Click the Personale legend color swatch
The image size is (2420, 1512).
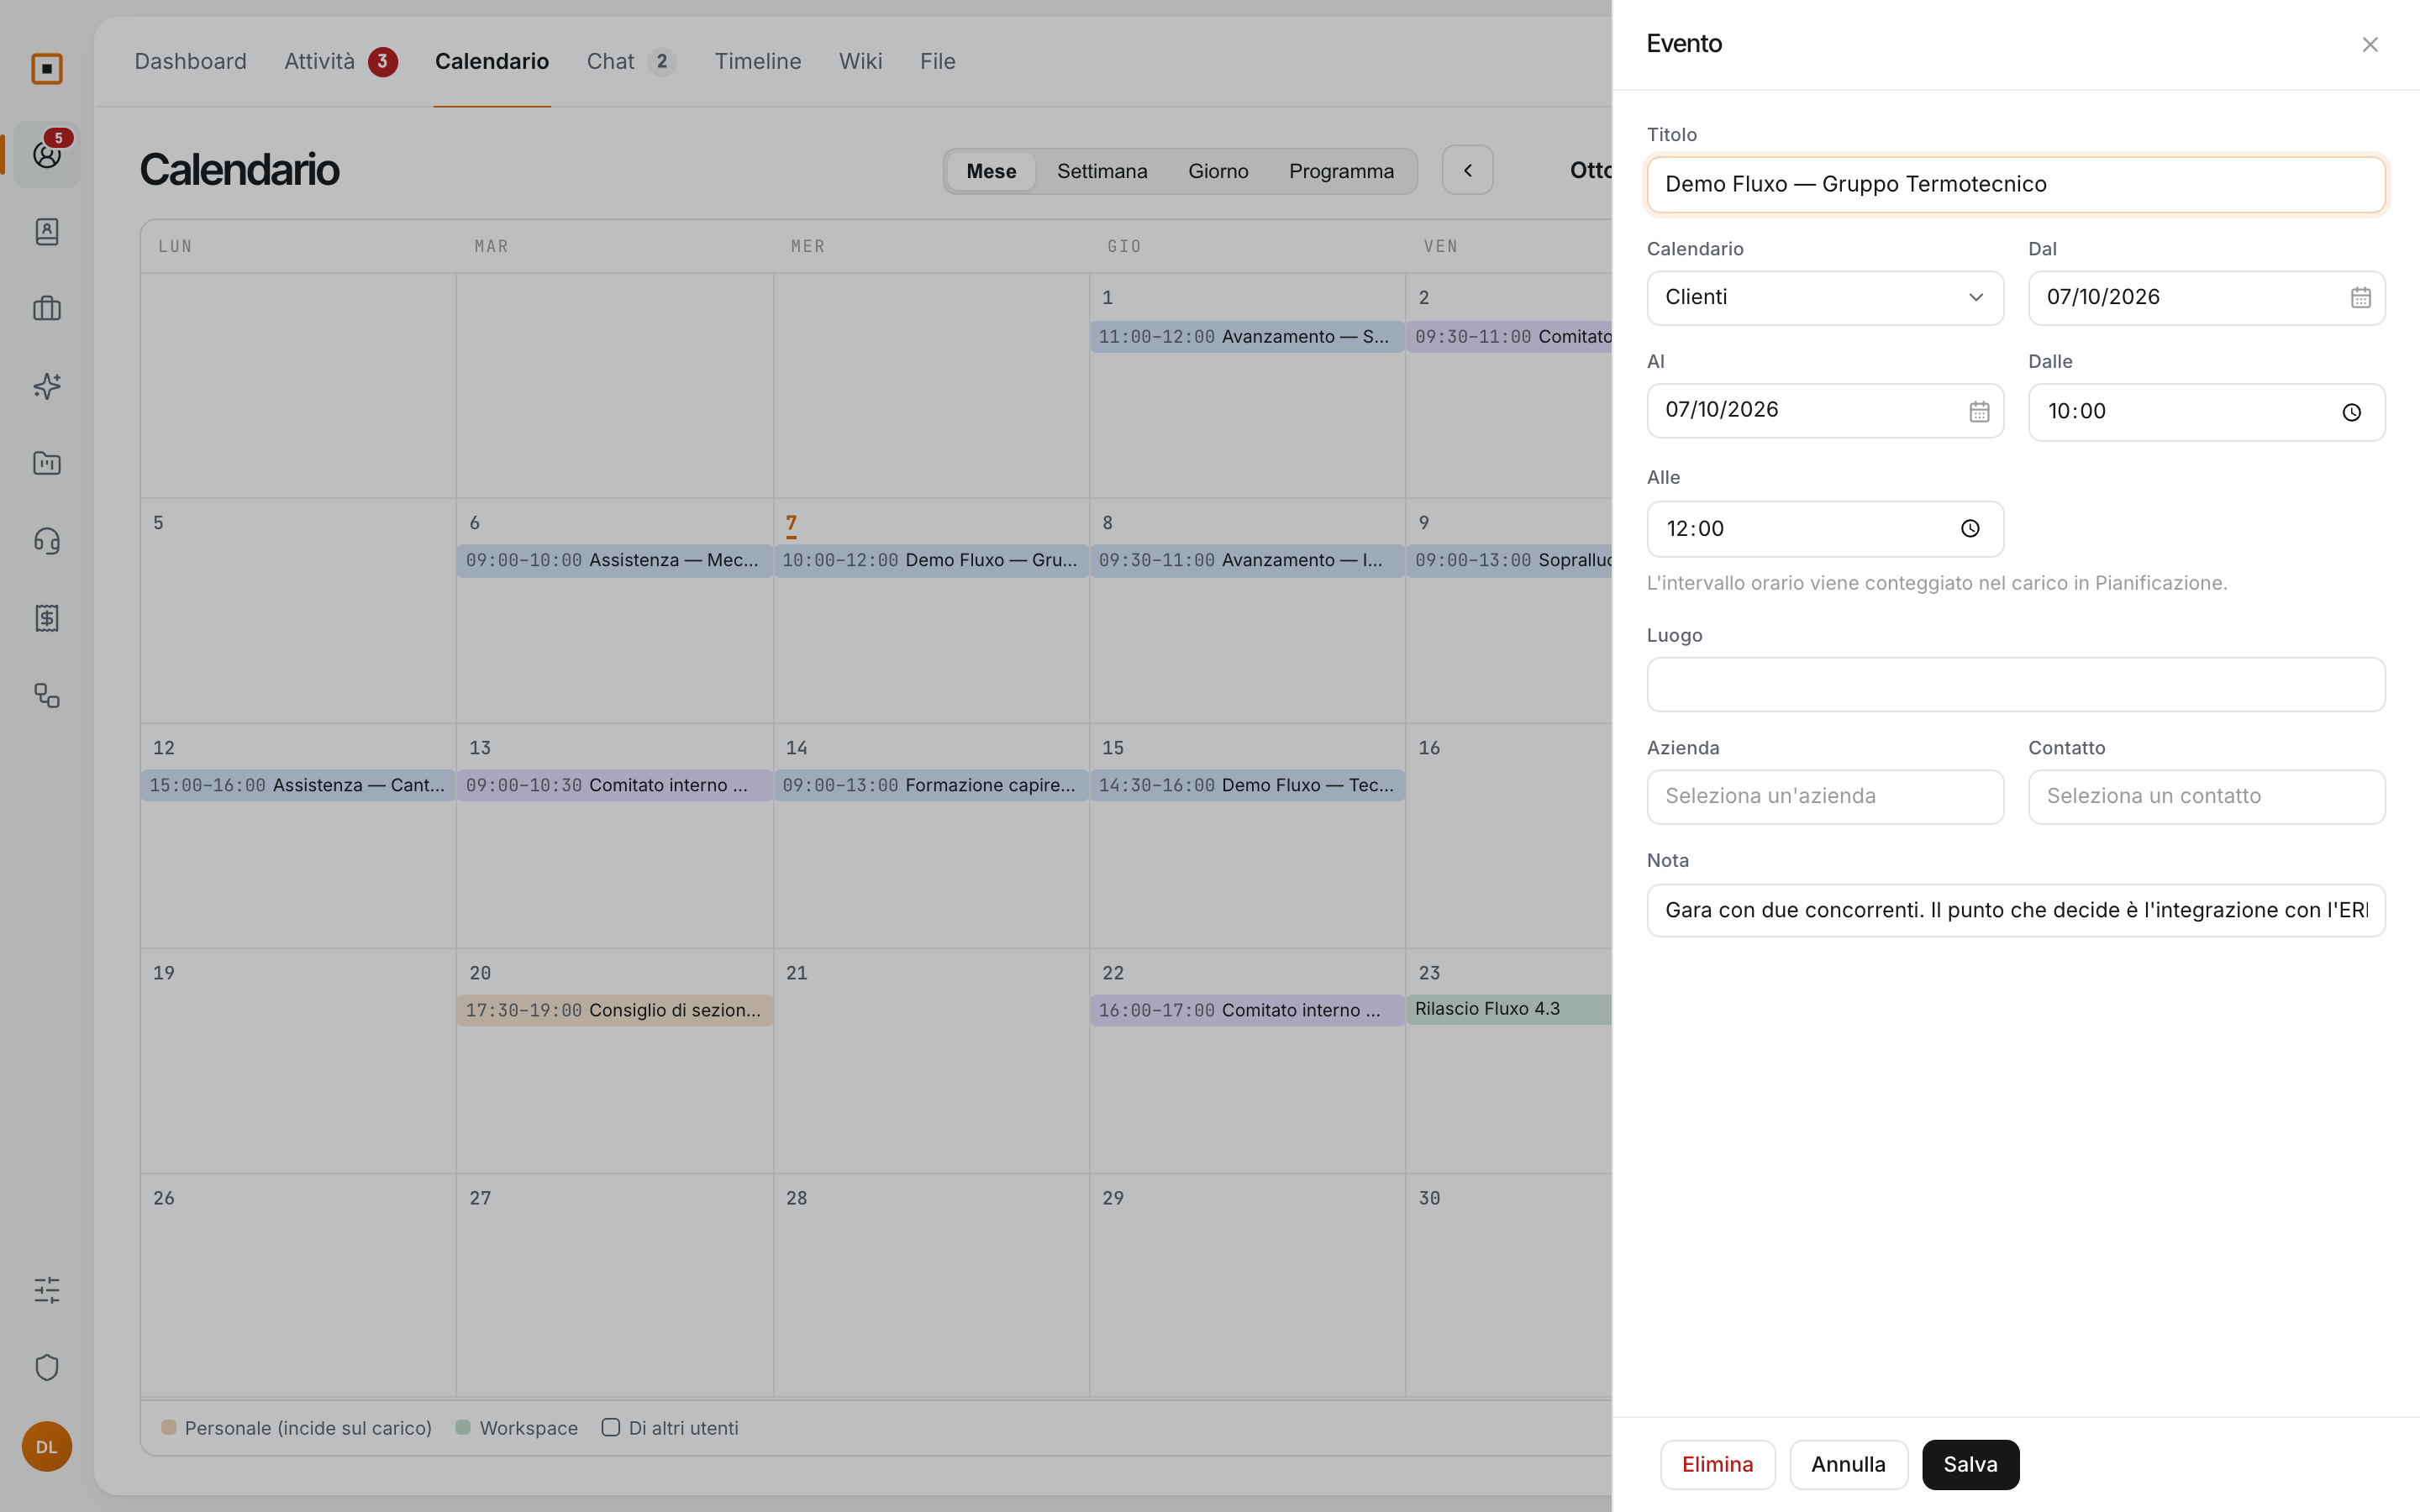click(x=169, y=1427)
